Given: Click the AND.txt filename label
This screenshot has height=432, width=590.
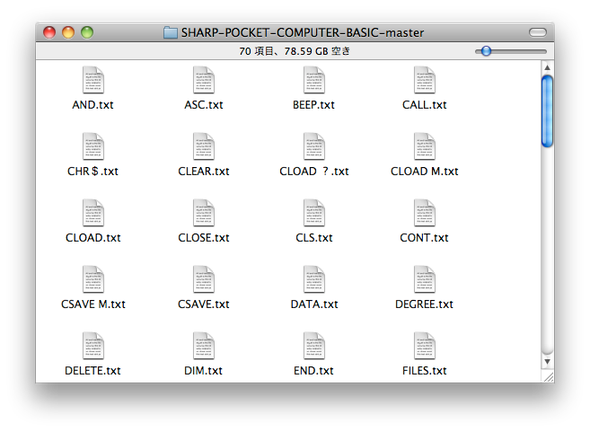Looking at the screenshot, I should 93,105.
